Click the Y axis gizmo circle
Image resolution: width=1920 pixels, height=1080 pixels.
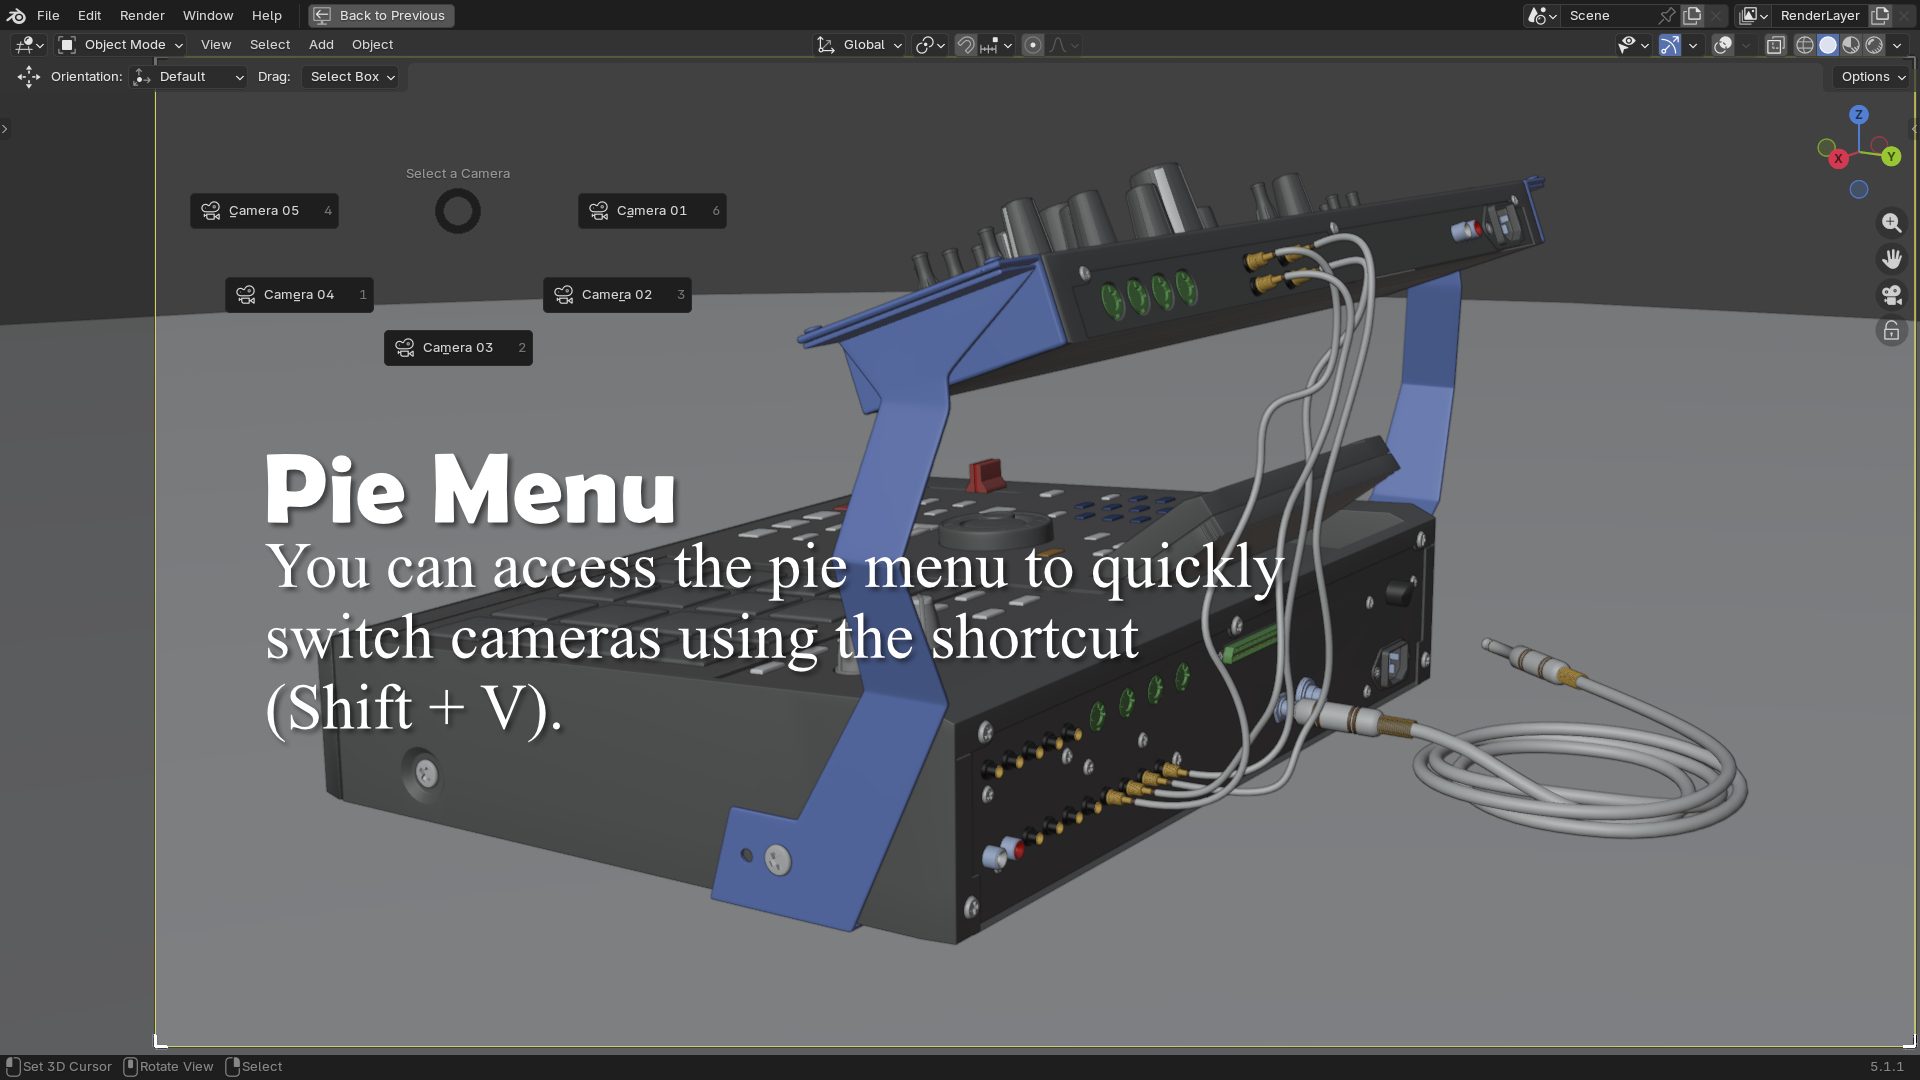1891,157
